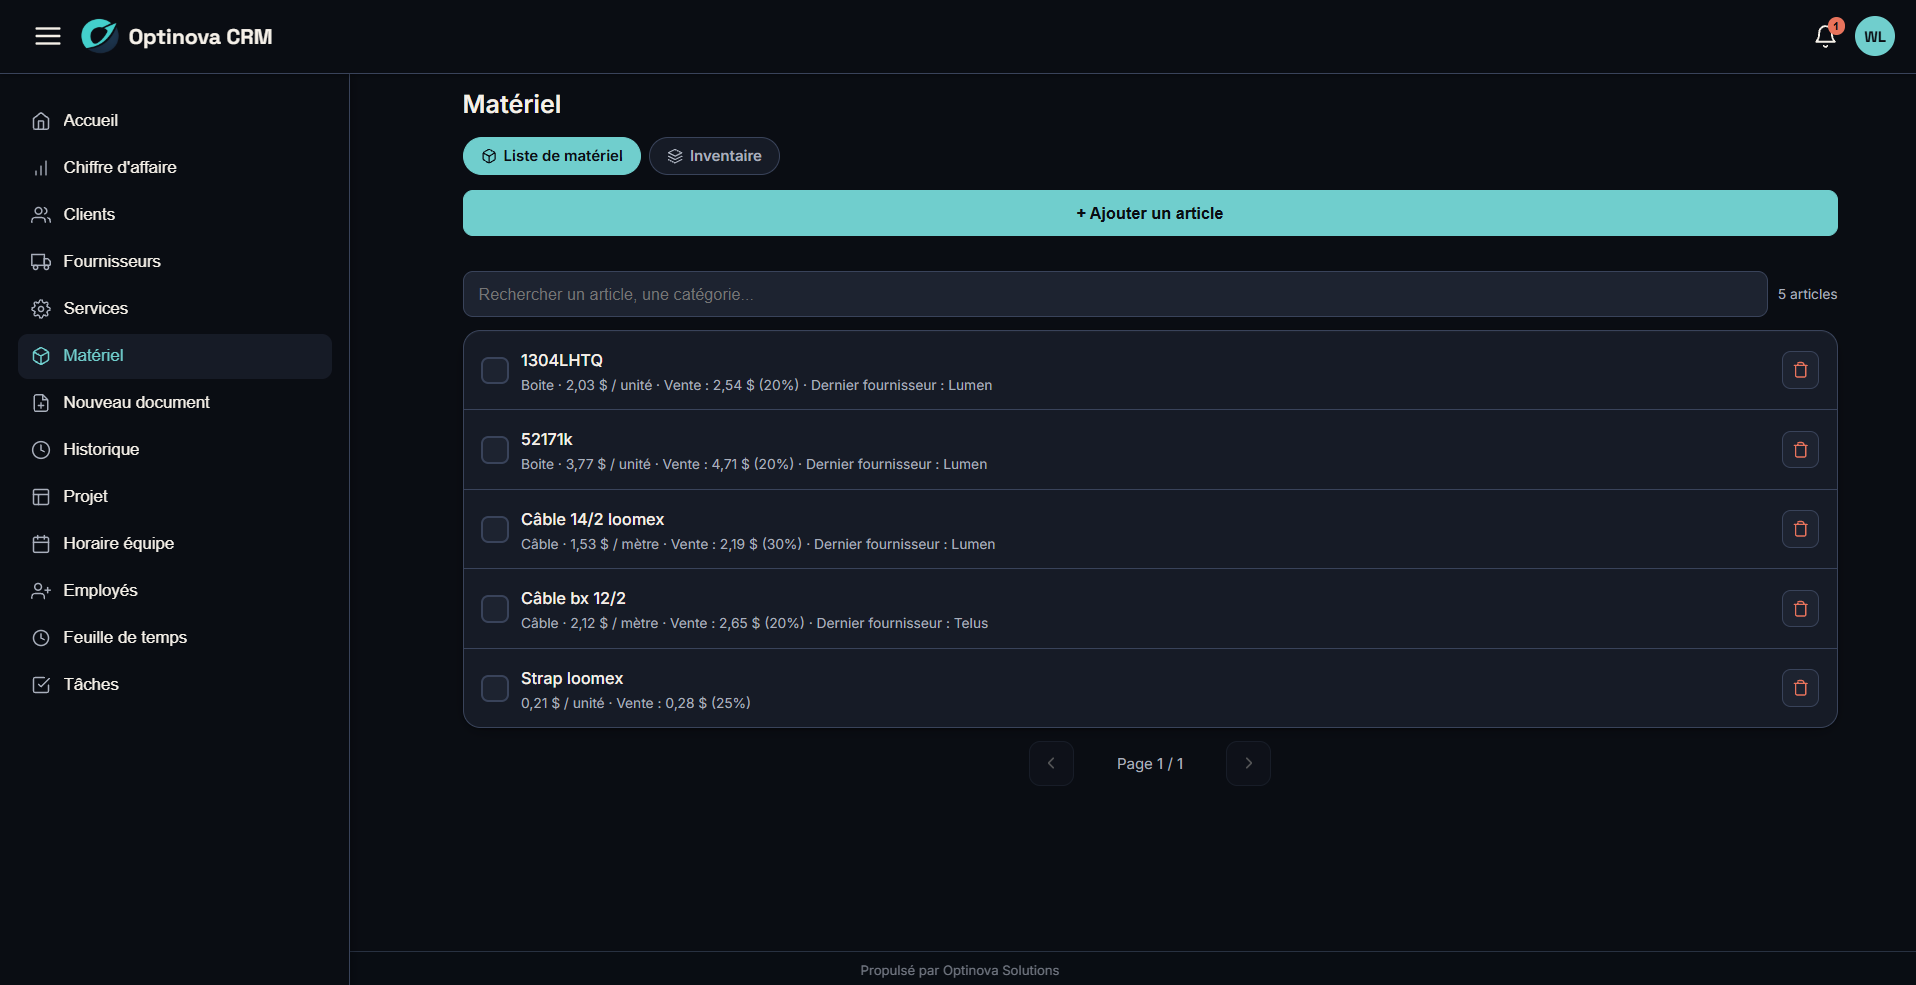Open Accueil in the sidebar
This screenshot has height=985, width=1916.
pyautogui.click(x=175, y=121)
